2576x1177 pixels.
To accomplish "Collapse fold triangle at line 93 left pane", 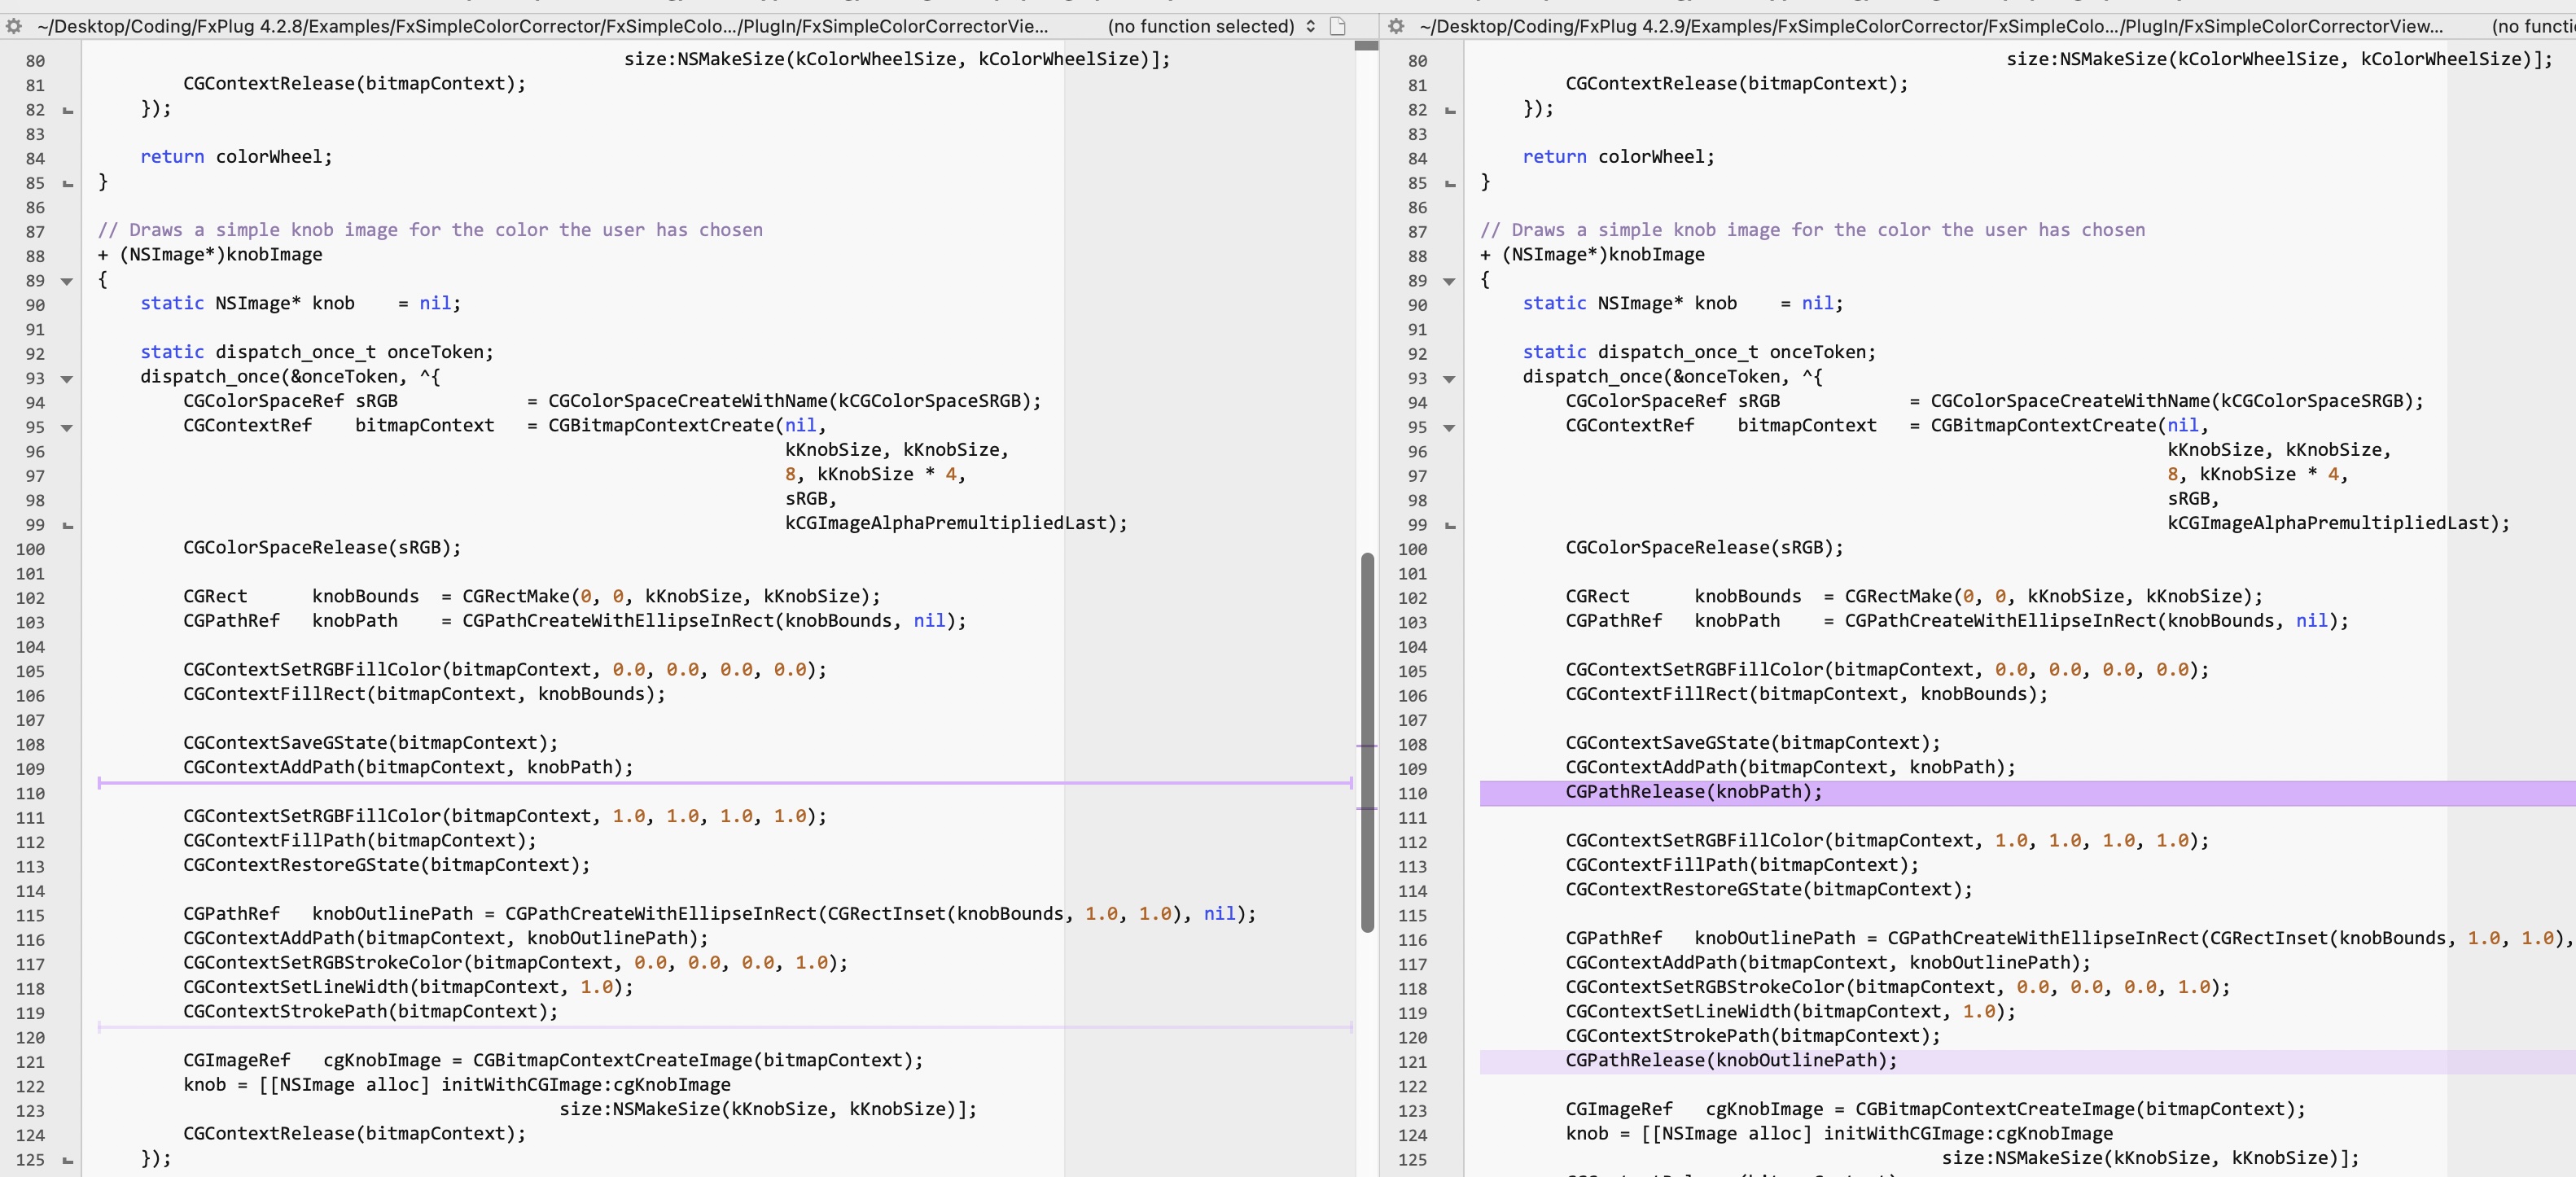I will pos(67,379).
